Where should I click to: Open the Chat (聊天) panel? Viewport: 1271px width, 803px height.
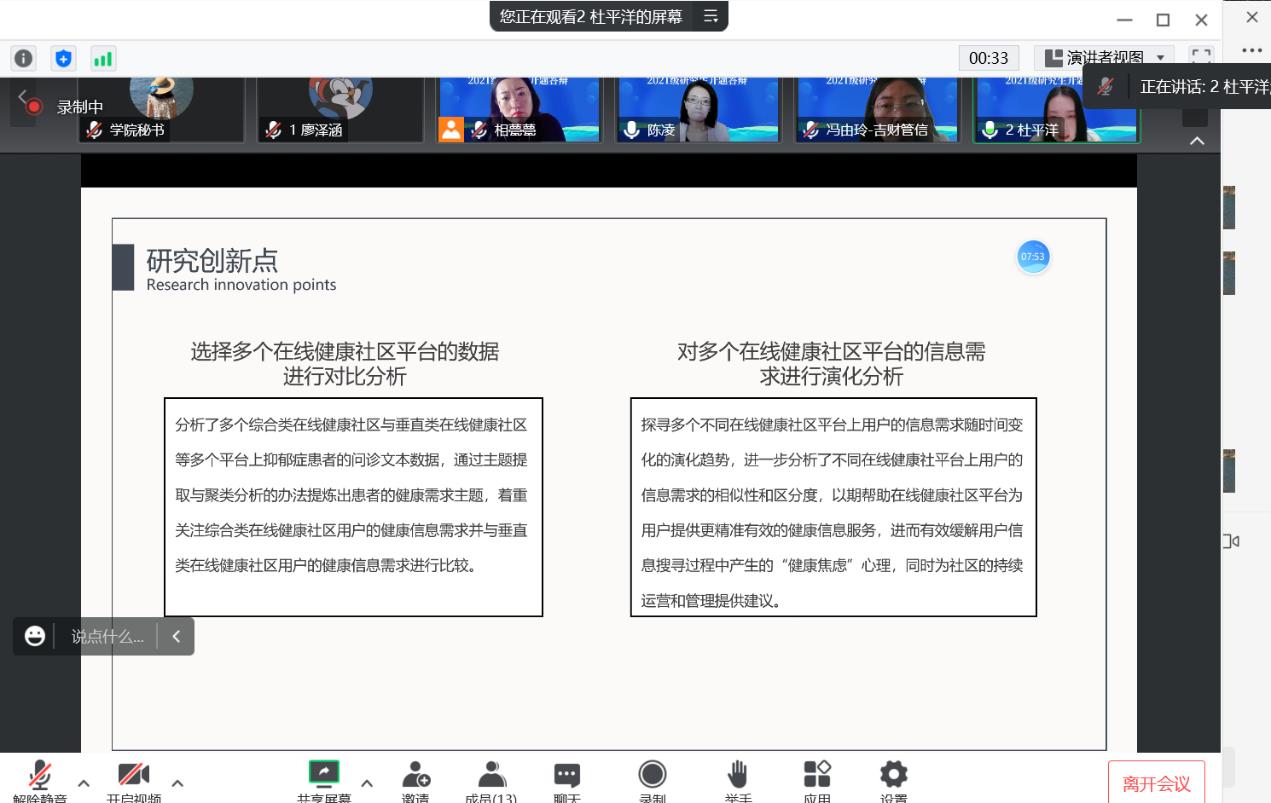click(567, 778)
